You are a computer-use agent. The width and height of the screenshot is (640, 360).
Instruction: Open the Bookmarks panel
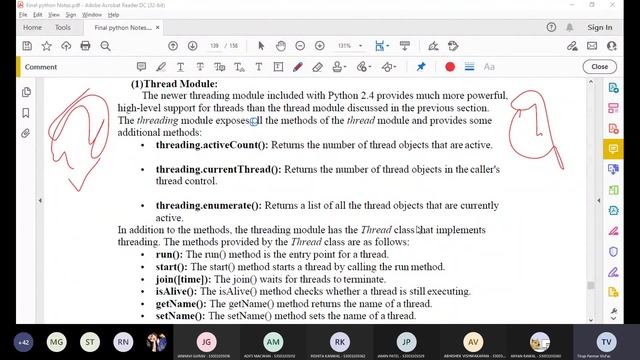[26, 113]
